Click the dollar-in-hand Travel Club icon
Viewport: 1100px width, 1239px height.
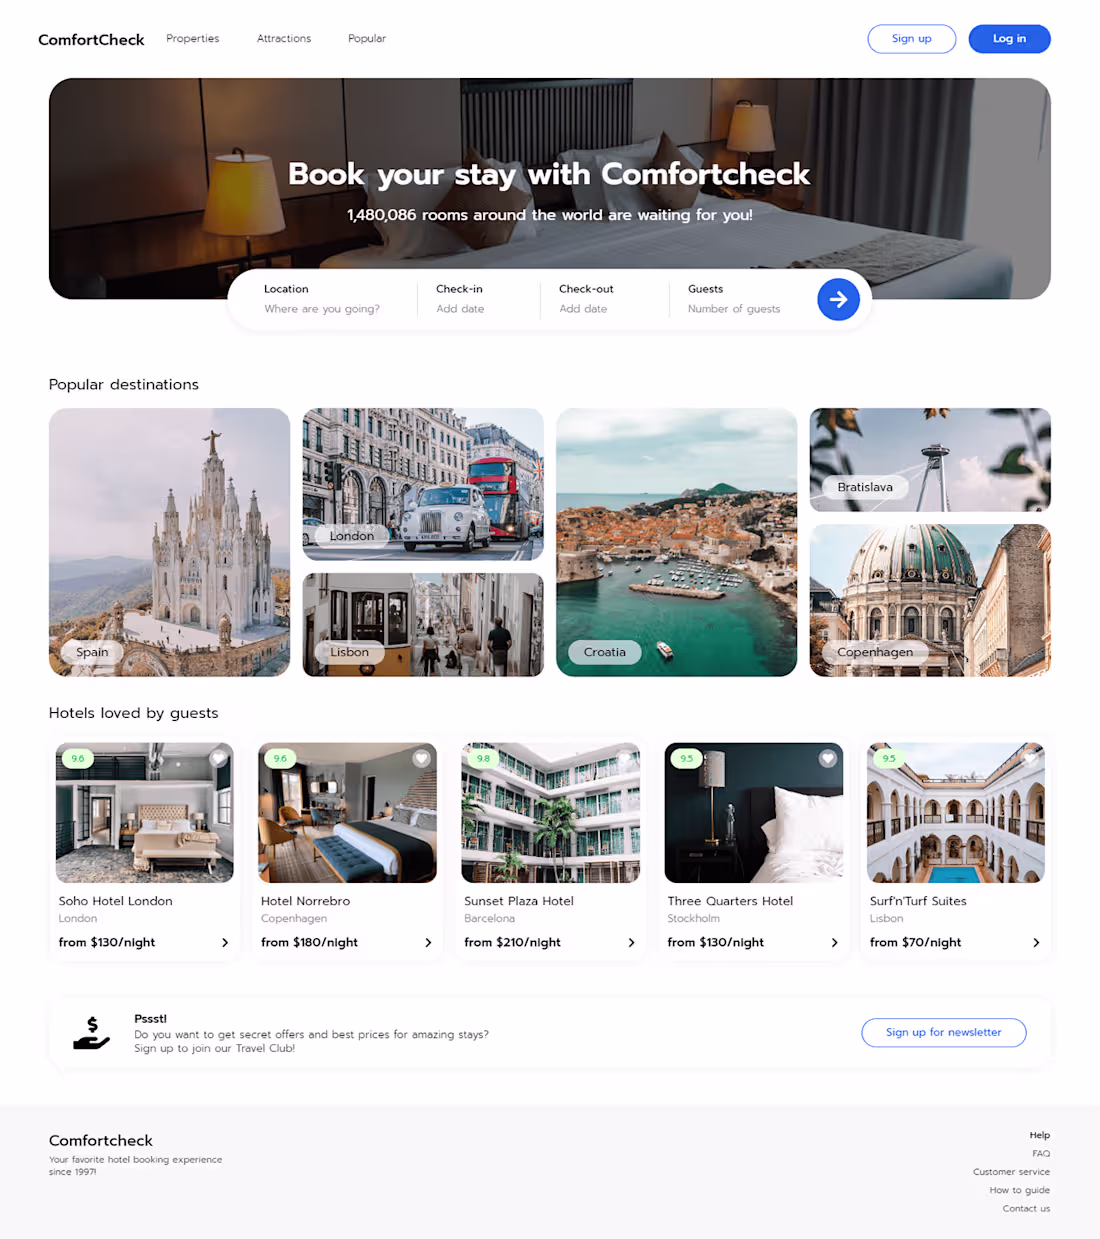coord(92,1031)
